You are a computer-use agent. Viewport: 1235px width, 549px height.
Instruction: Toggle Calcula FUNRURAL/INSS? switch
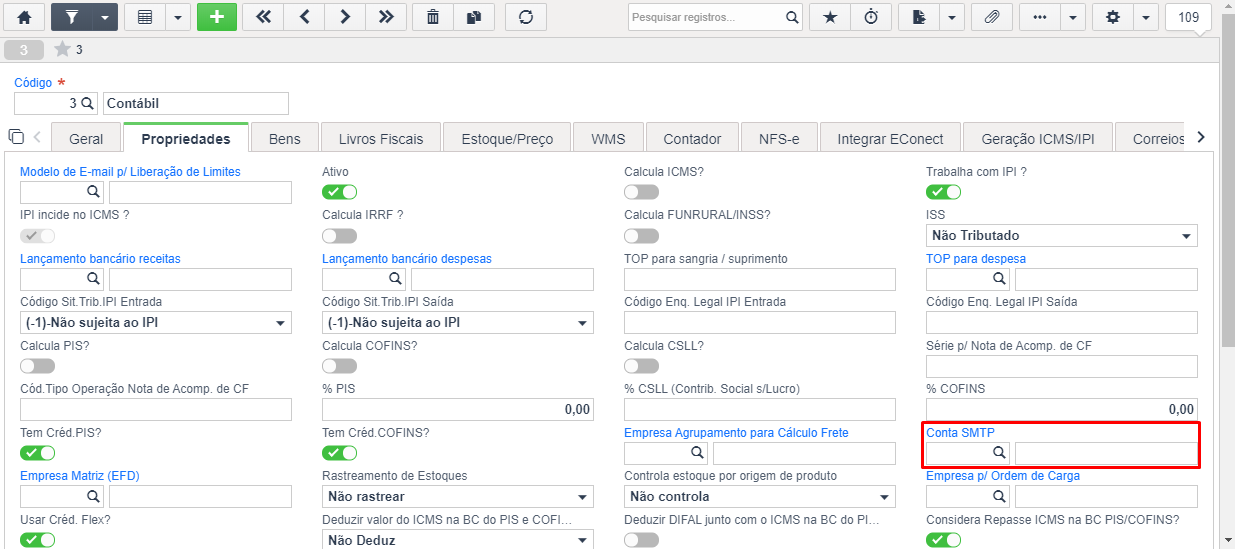(641, 236)
